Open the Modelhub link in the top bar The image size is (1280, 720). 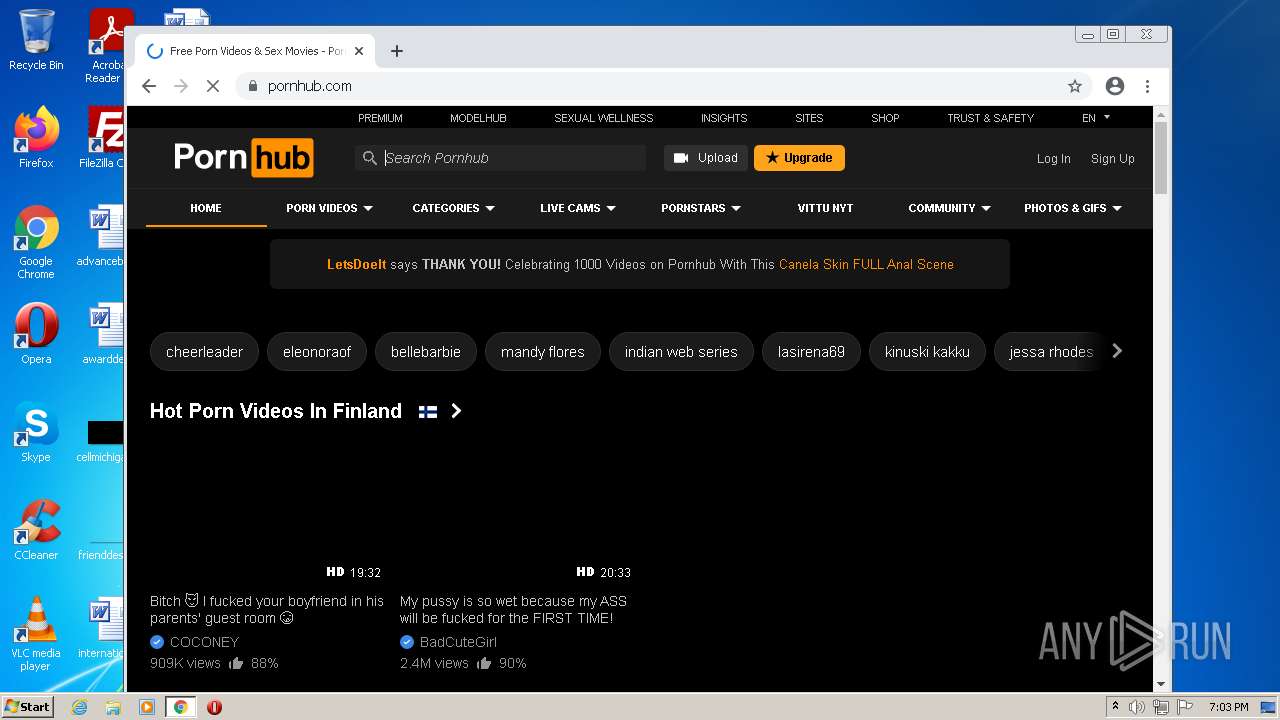pyautogui.click(x=478, y=118)
